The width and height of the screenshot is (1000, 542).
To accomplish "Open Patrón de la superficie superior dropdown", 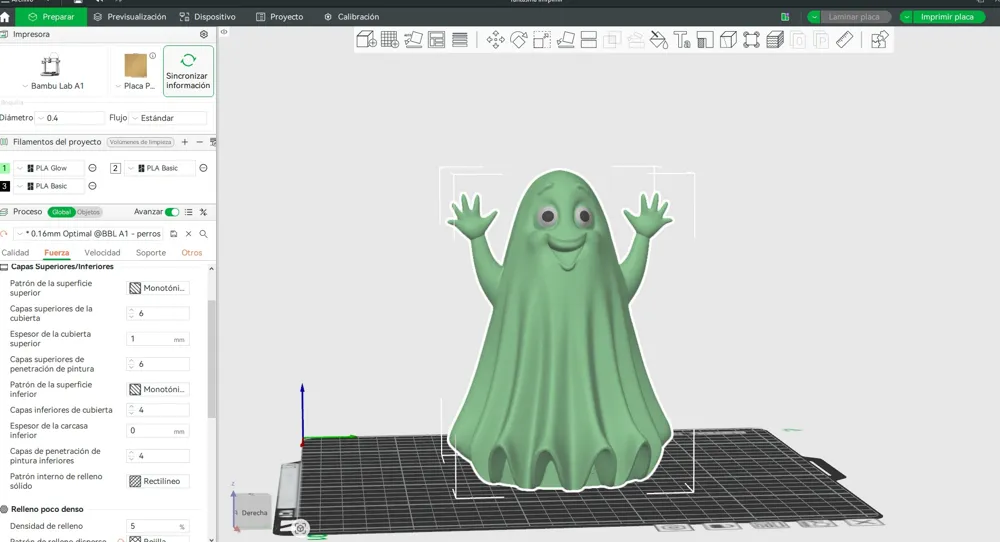I will 158,288.
